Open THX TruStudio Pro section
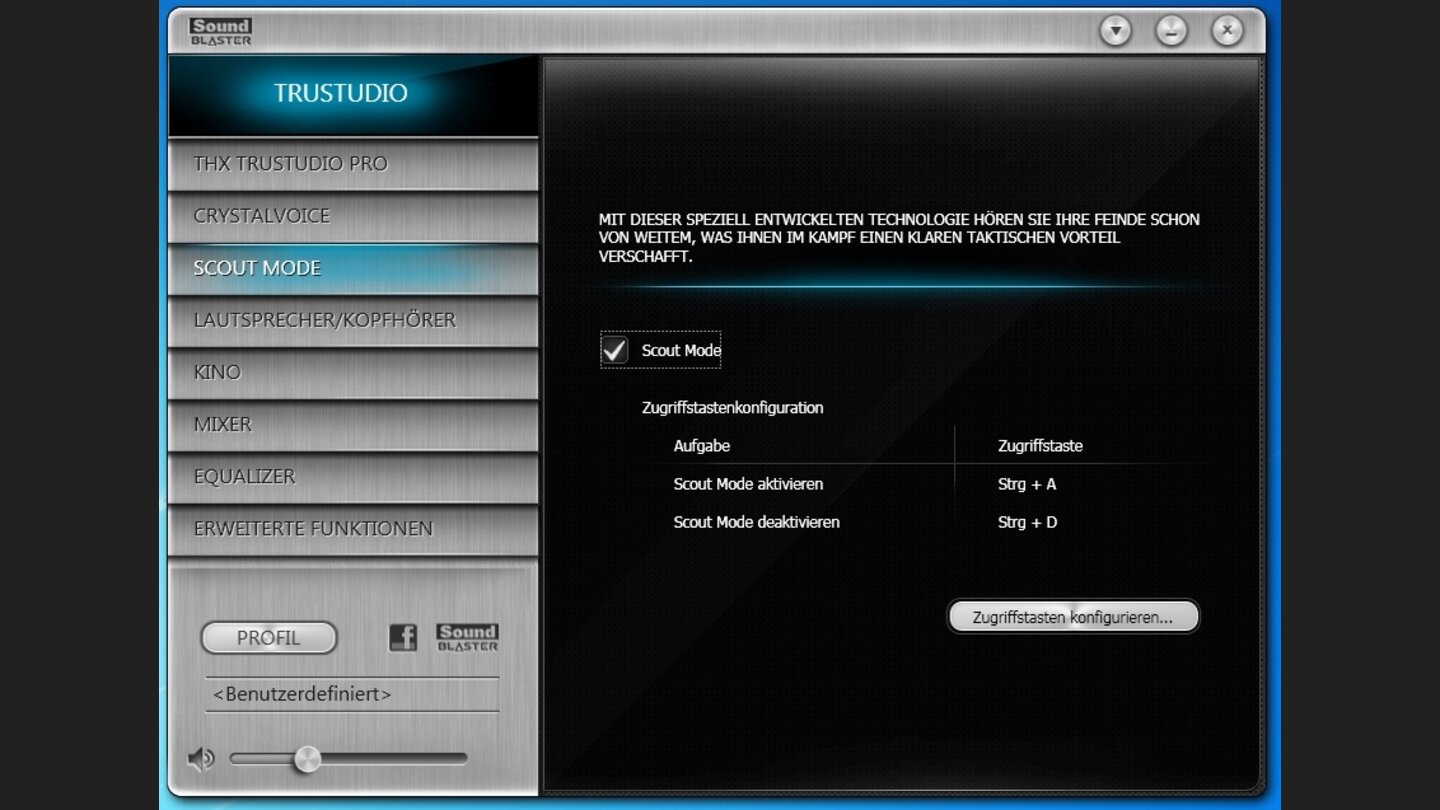The height and width of the screenshot is (810, 1440). point(353,164)
